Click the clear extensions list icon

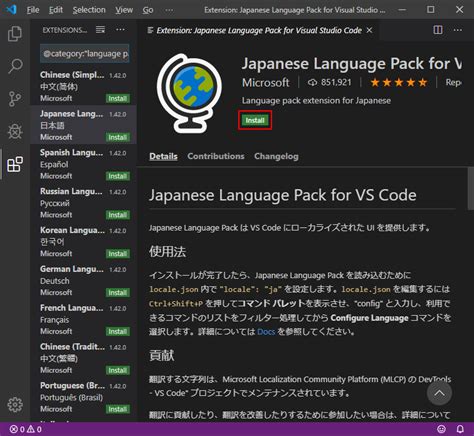(x=100, y=30)
